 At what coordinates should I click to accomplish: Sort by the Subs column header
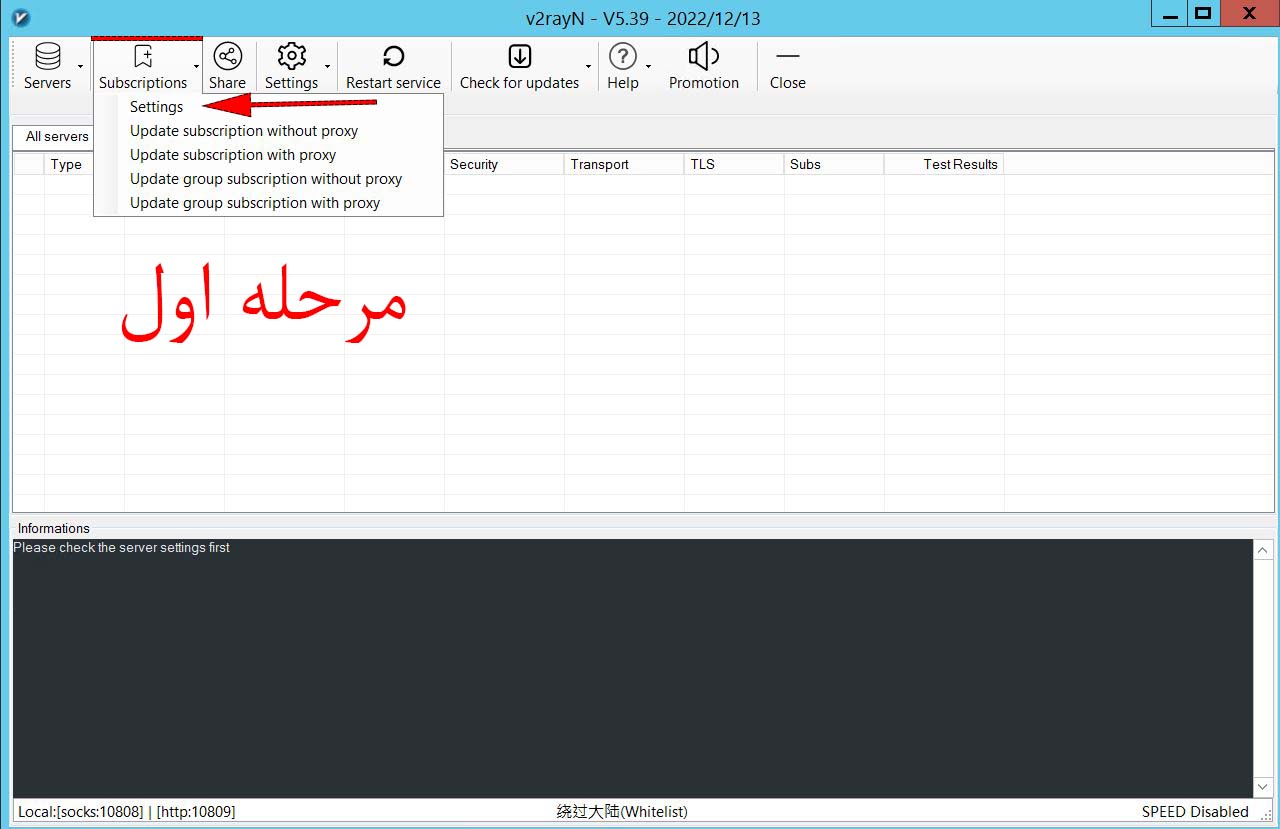[x=834, y=164]
